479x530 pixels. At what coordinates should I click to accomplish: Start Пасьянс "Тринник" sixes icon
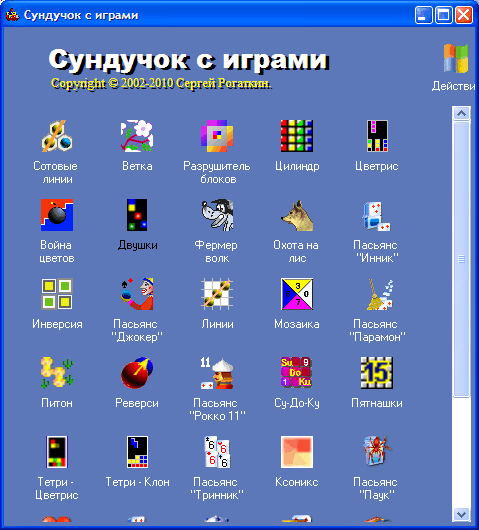pos(217,452)
